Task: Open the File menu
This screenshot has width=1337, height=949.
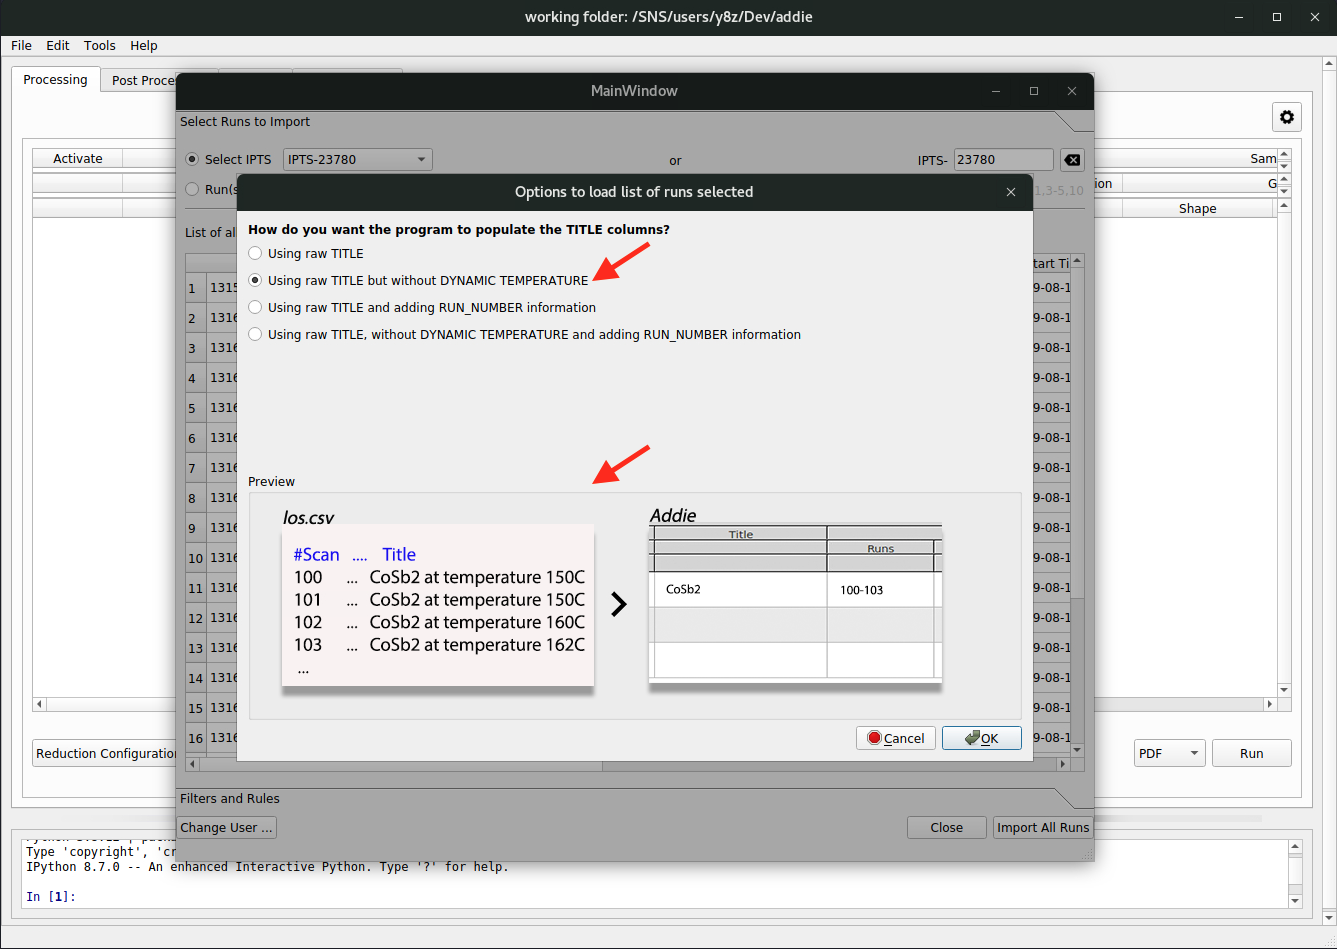Action: coord(21,46)
